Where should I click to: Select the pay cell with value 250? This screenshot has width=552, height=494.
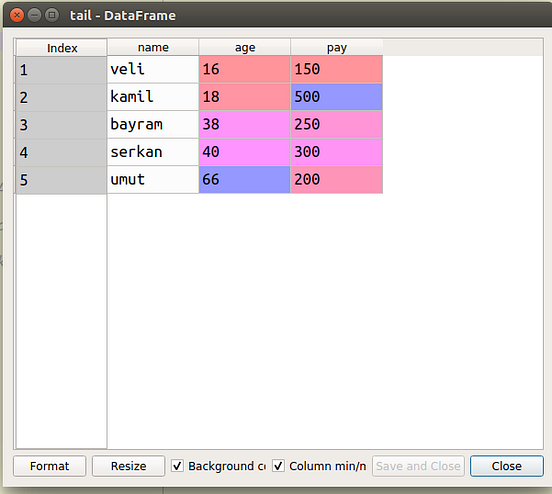337,124
